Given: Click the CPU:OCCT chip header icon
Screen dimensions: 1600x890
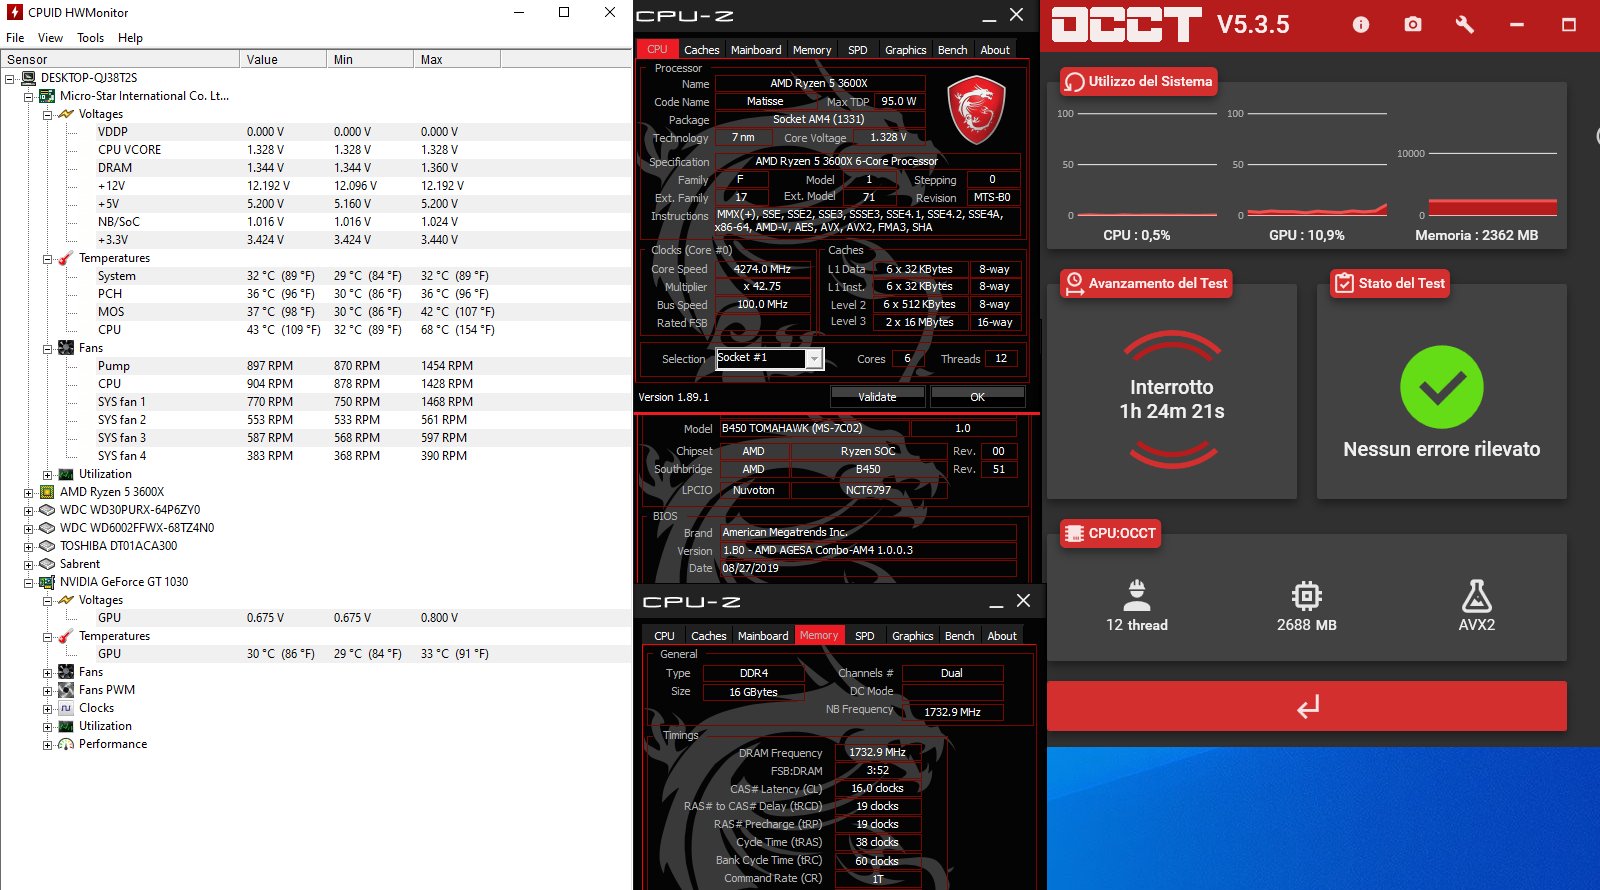Looking at the screenshot, I should pyautogui.click(x=1074, y=533).
